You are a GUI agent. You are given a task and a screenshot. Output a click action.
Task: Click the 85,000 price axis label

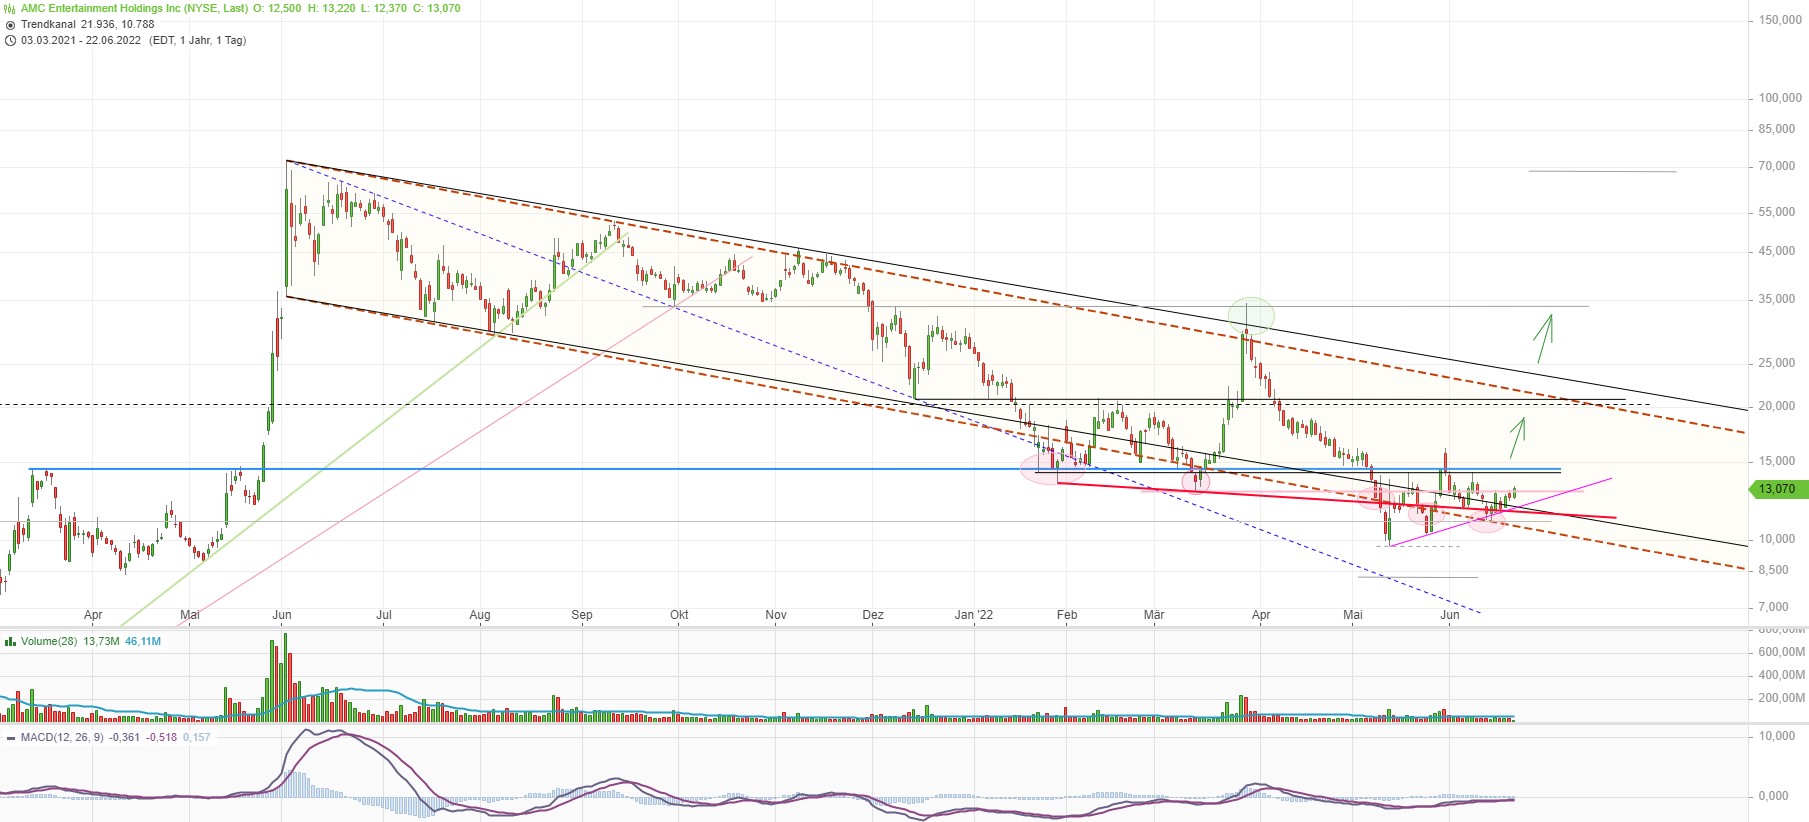1777,129
